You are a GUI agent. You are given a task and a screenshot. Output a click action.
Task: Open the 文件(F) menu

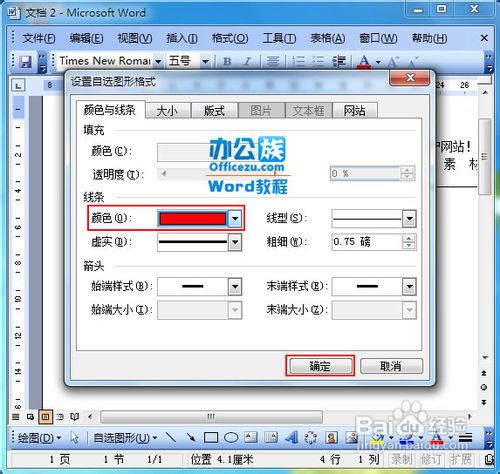pyautogui.click(x=39, y=38)
